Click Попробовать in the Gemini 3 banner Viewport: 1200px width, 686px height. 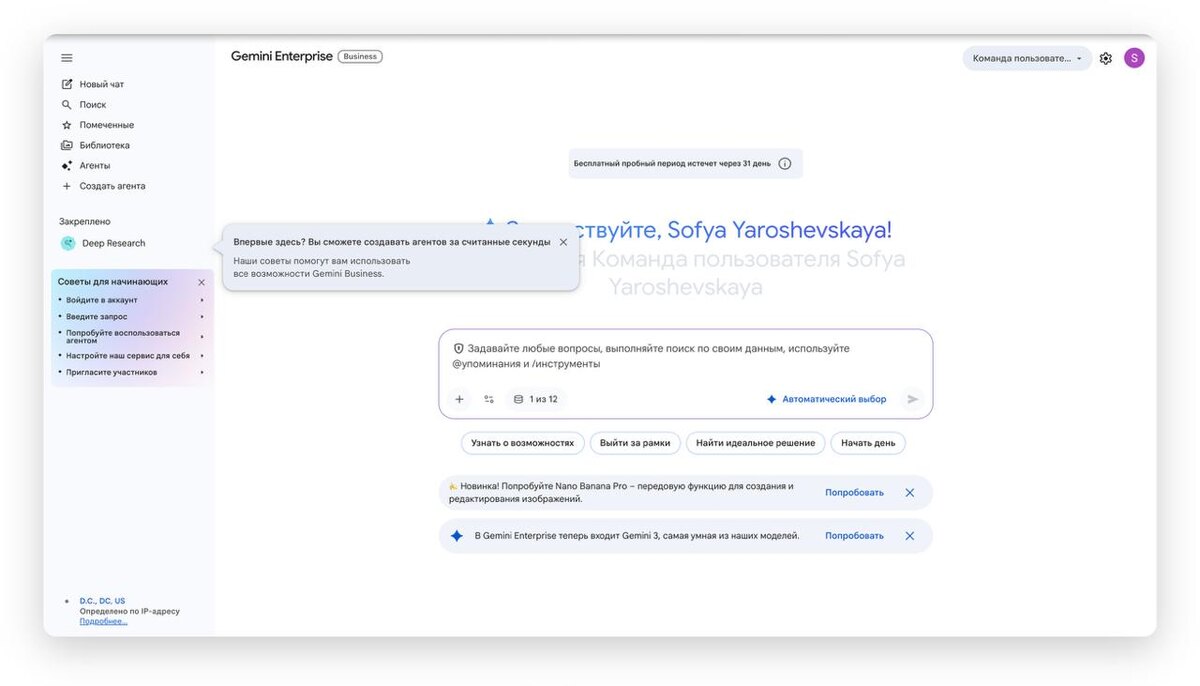point(855,536)
